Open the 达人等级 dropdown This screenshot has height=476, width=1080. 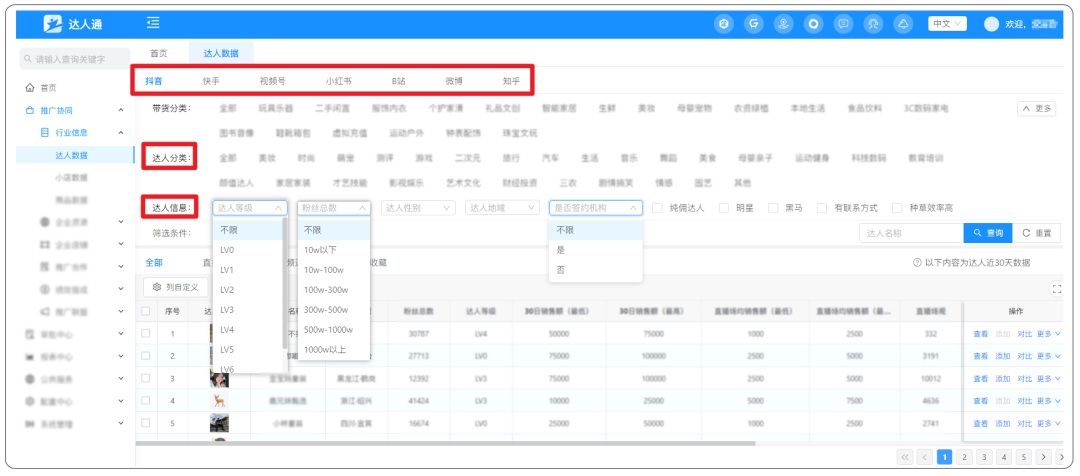[249, 207]
